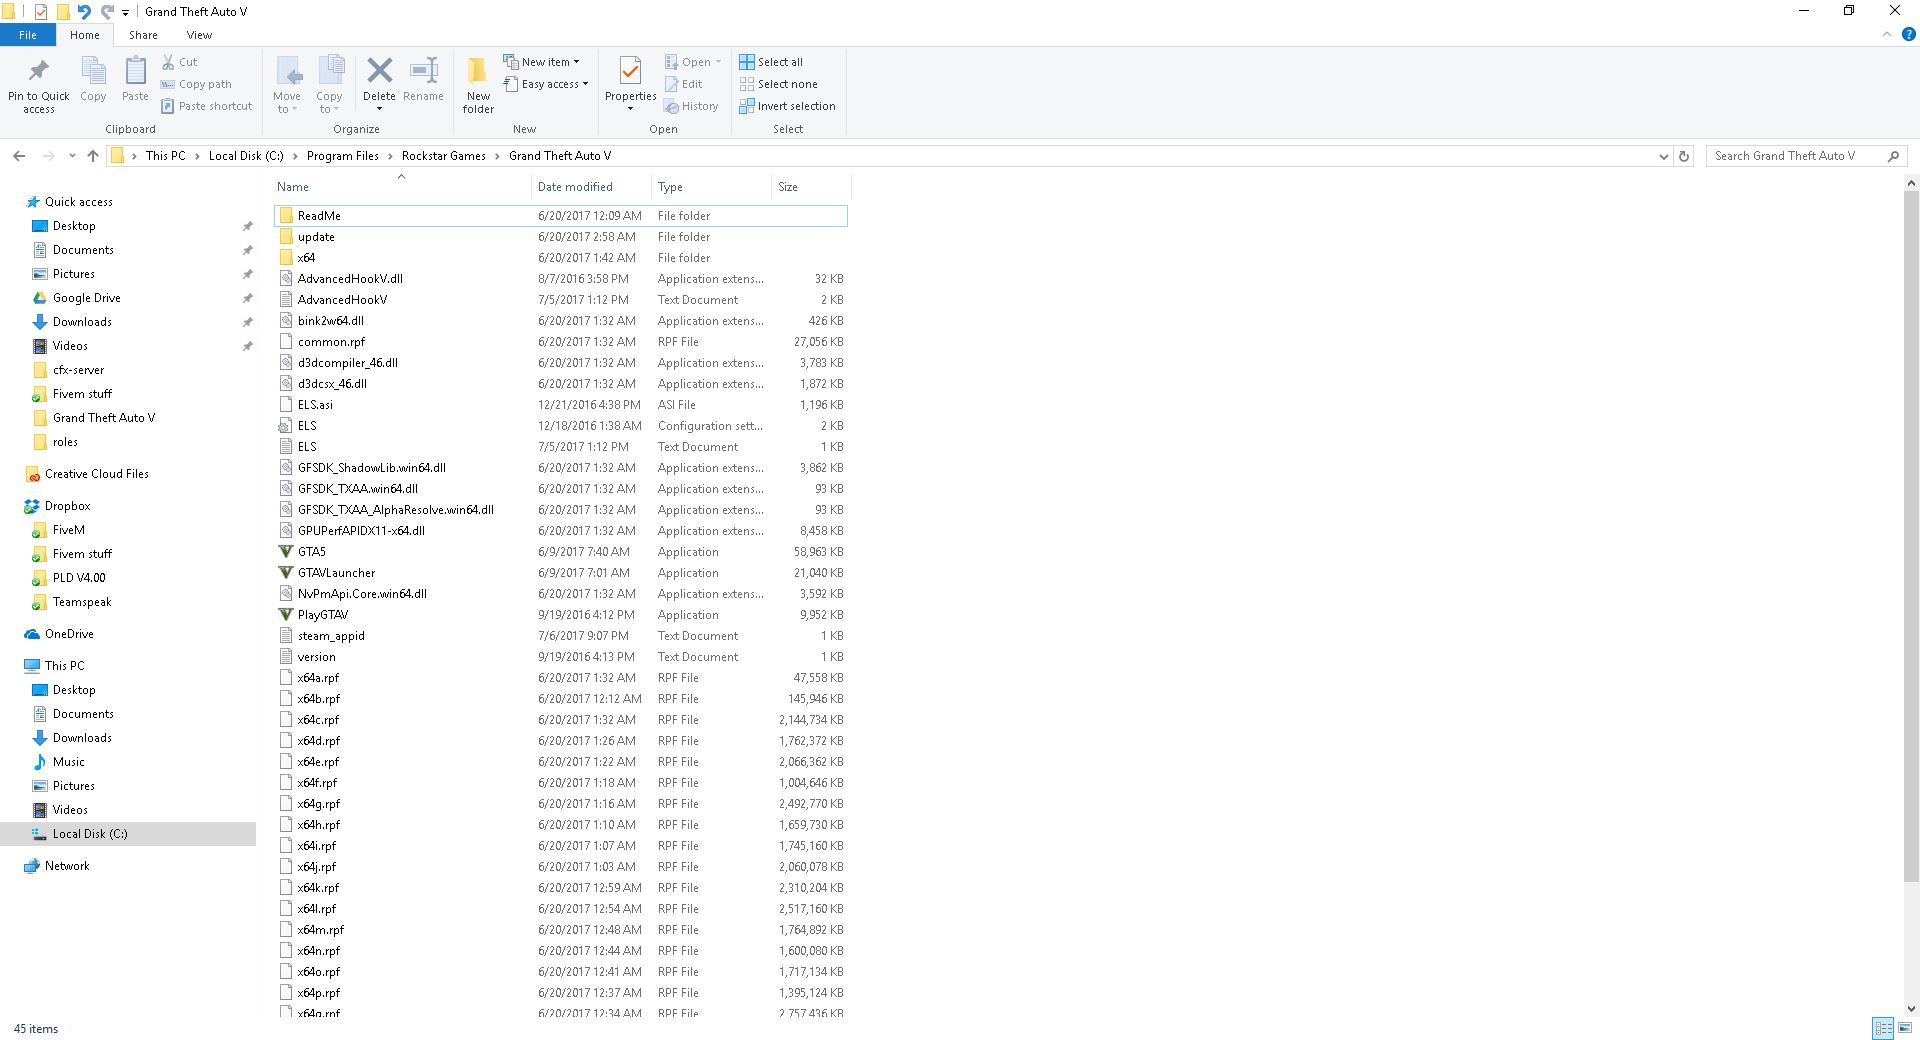This screenshot has height=1040, width=1920.
Task: Select AdvancedHookV.dll file
Action: (x=560, y=279)
